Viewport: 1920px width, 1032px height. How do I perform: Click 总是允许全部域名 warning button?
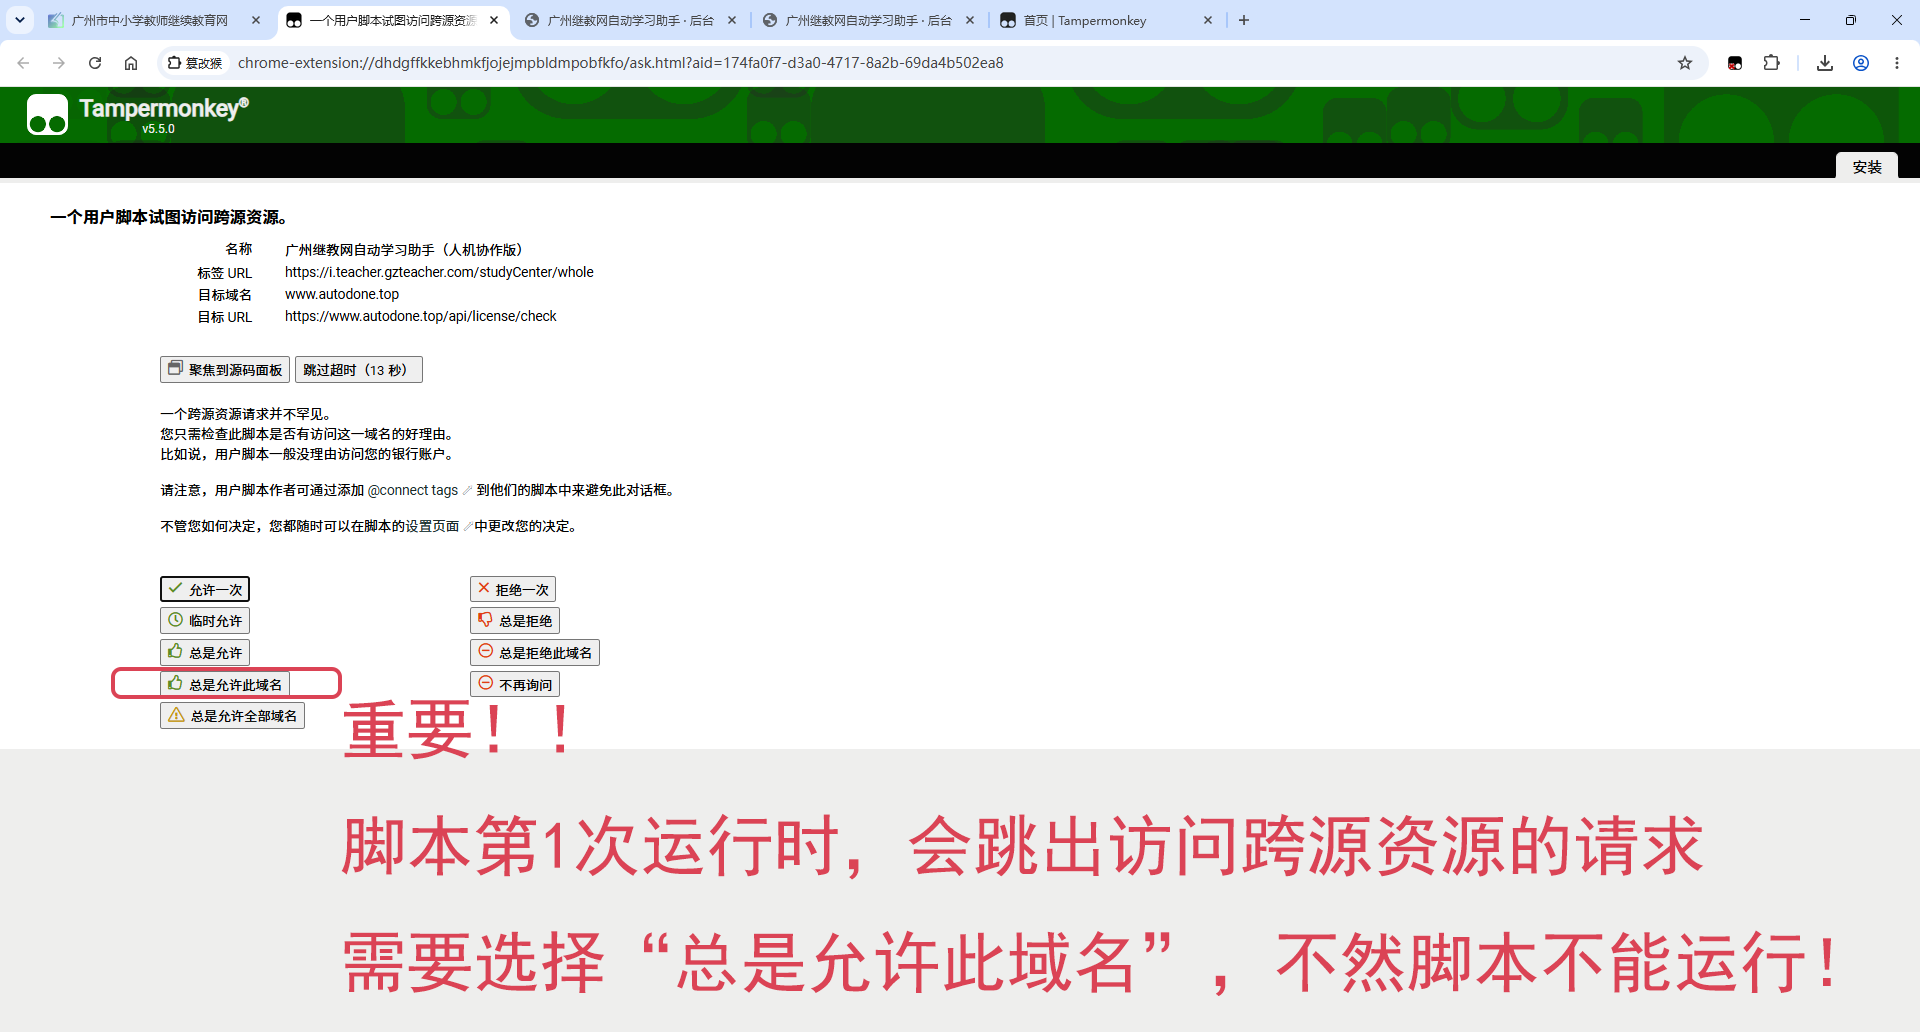[x=232, y=716]
